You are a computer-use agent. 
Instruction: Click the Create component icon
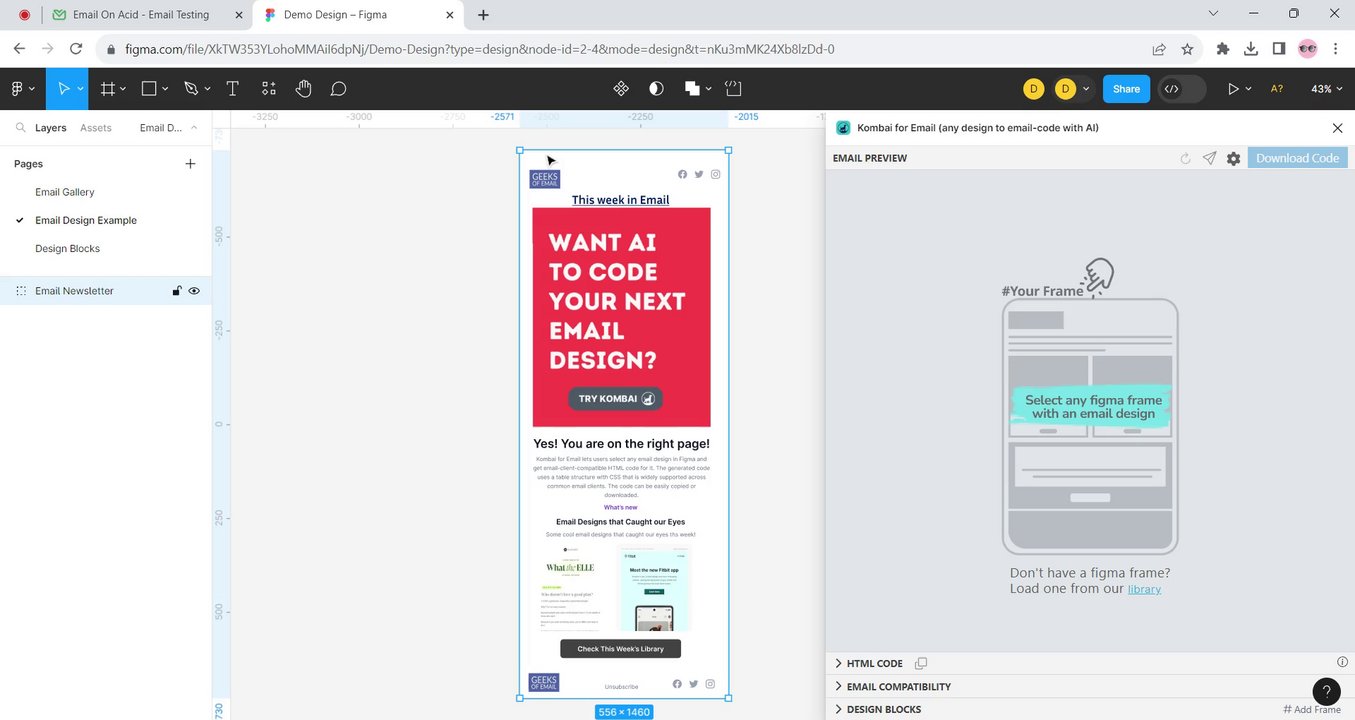621,89
